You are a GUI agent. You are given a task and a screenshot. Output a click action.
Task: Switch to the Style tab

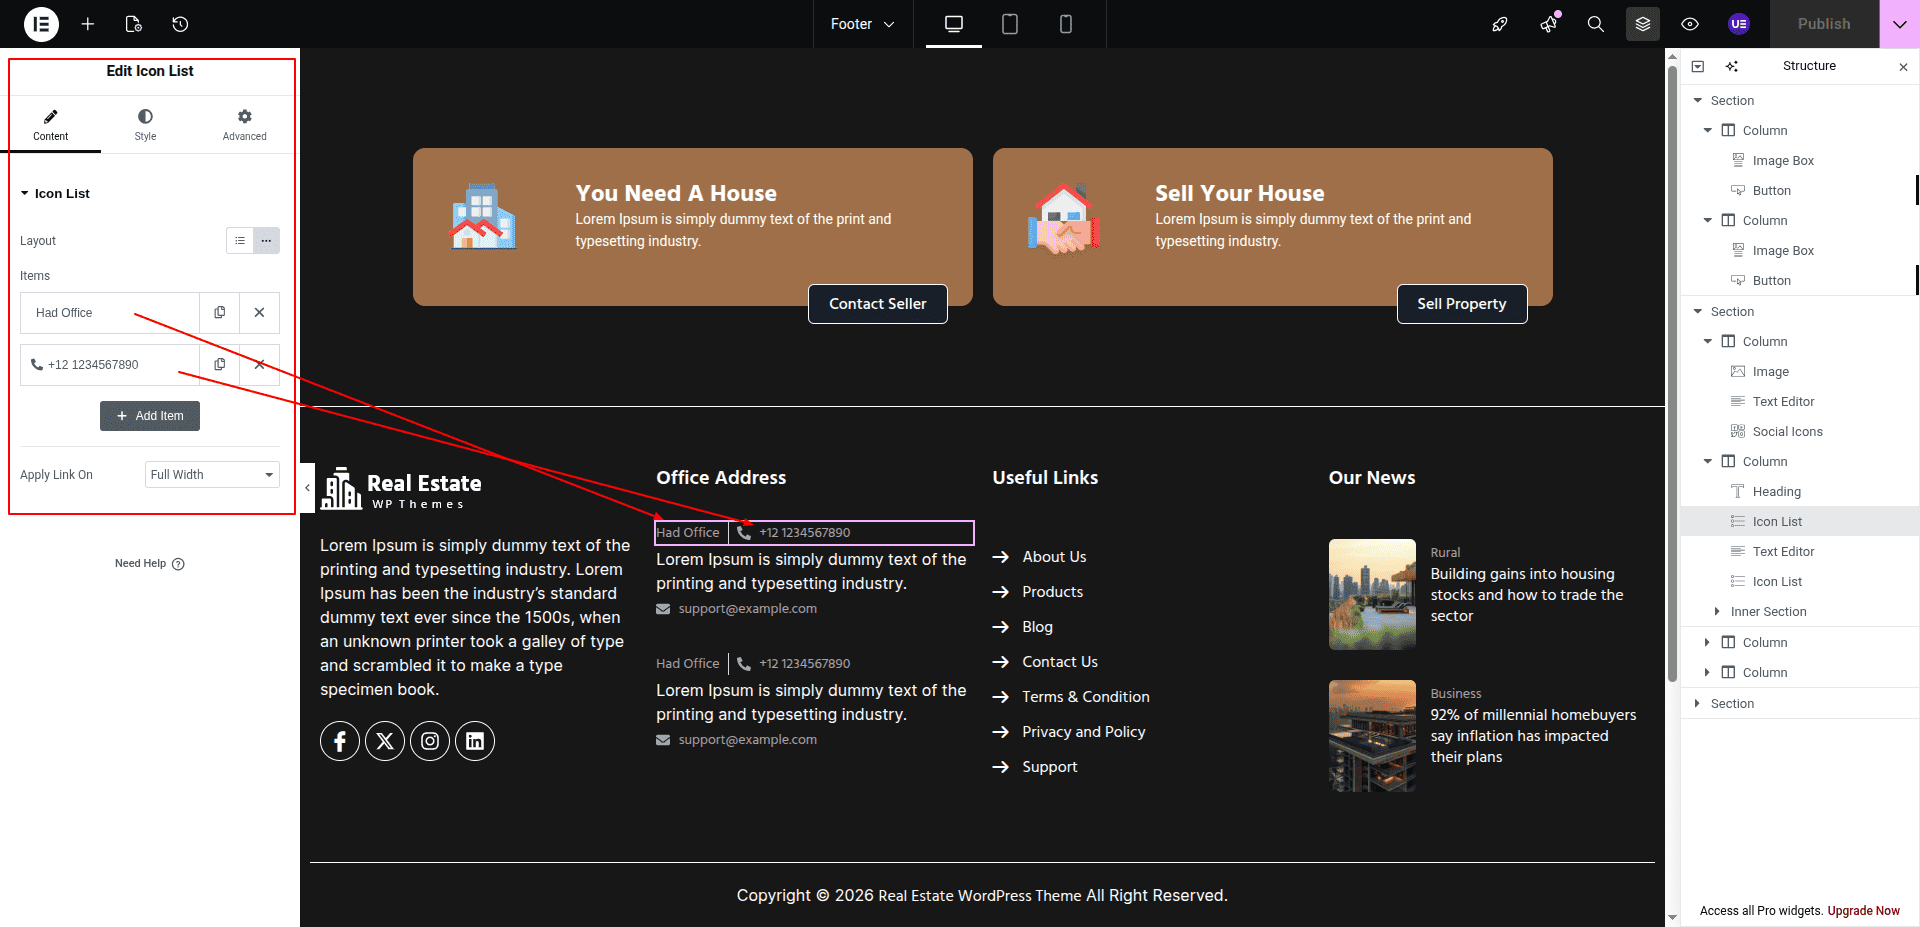click(145, 125)
